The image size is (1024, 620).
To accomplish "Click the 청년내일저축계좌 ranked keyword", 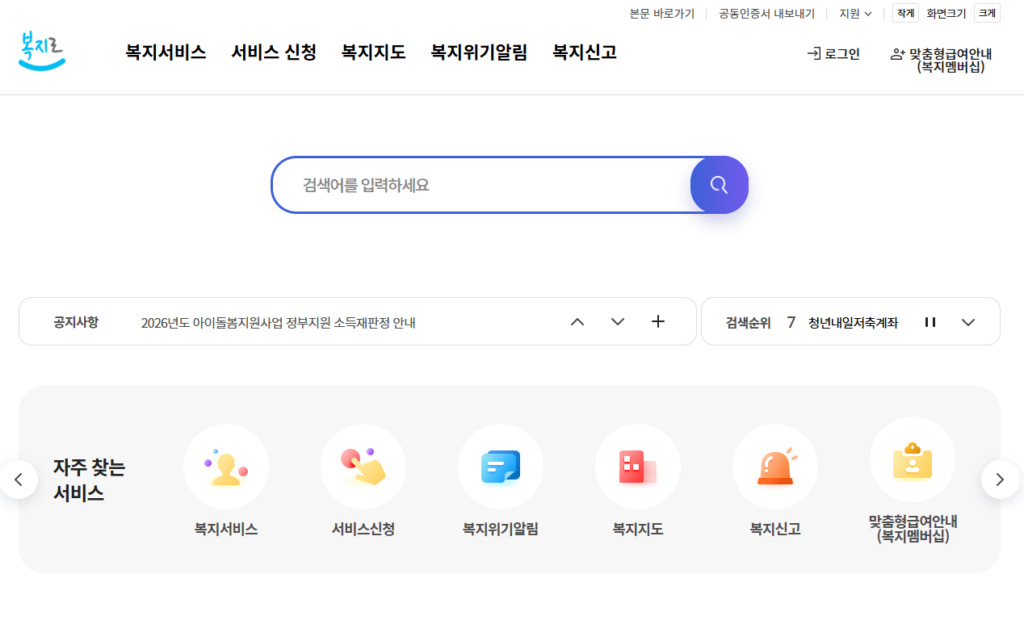I will [853, 323].
